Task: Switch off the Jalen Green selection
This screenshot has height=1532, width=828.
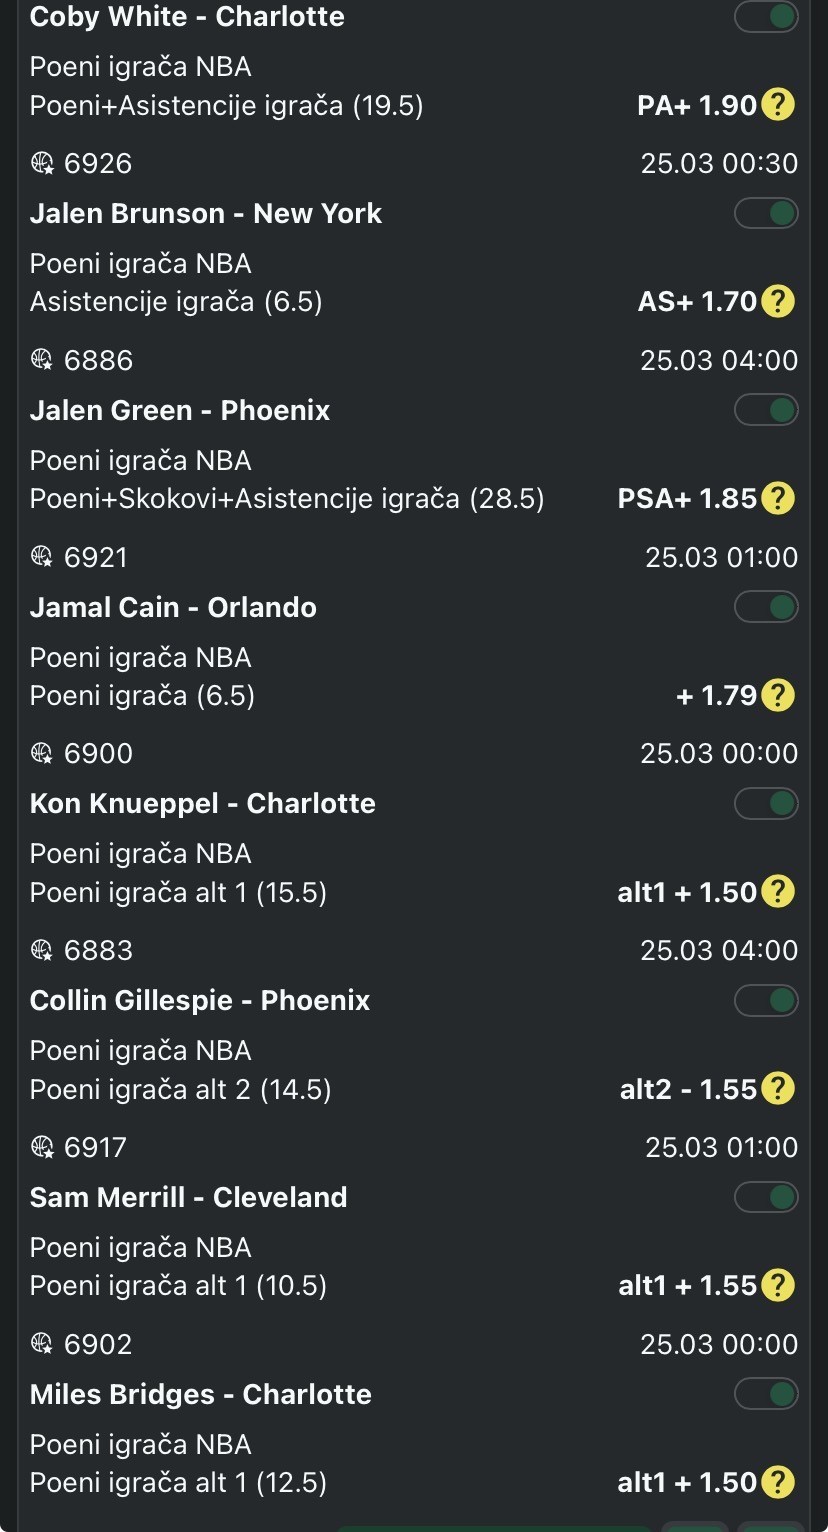Action: (x=766, y=410)
